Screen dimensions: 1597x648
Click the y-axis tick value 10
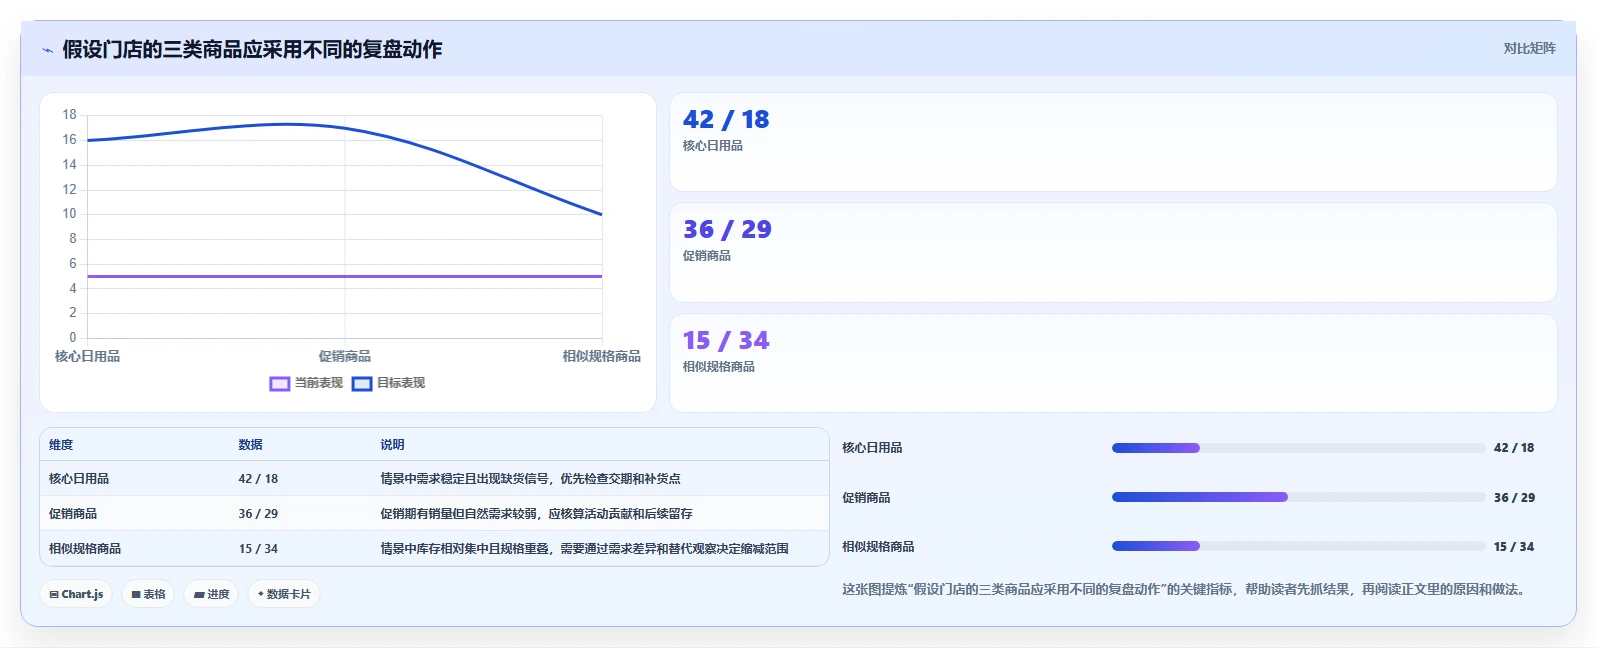(69, 213)
